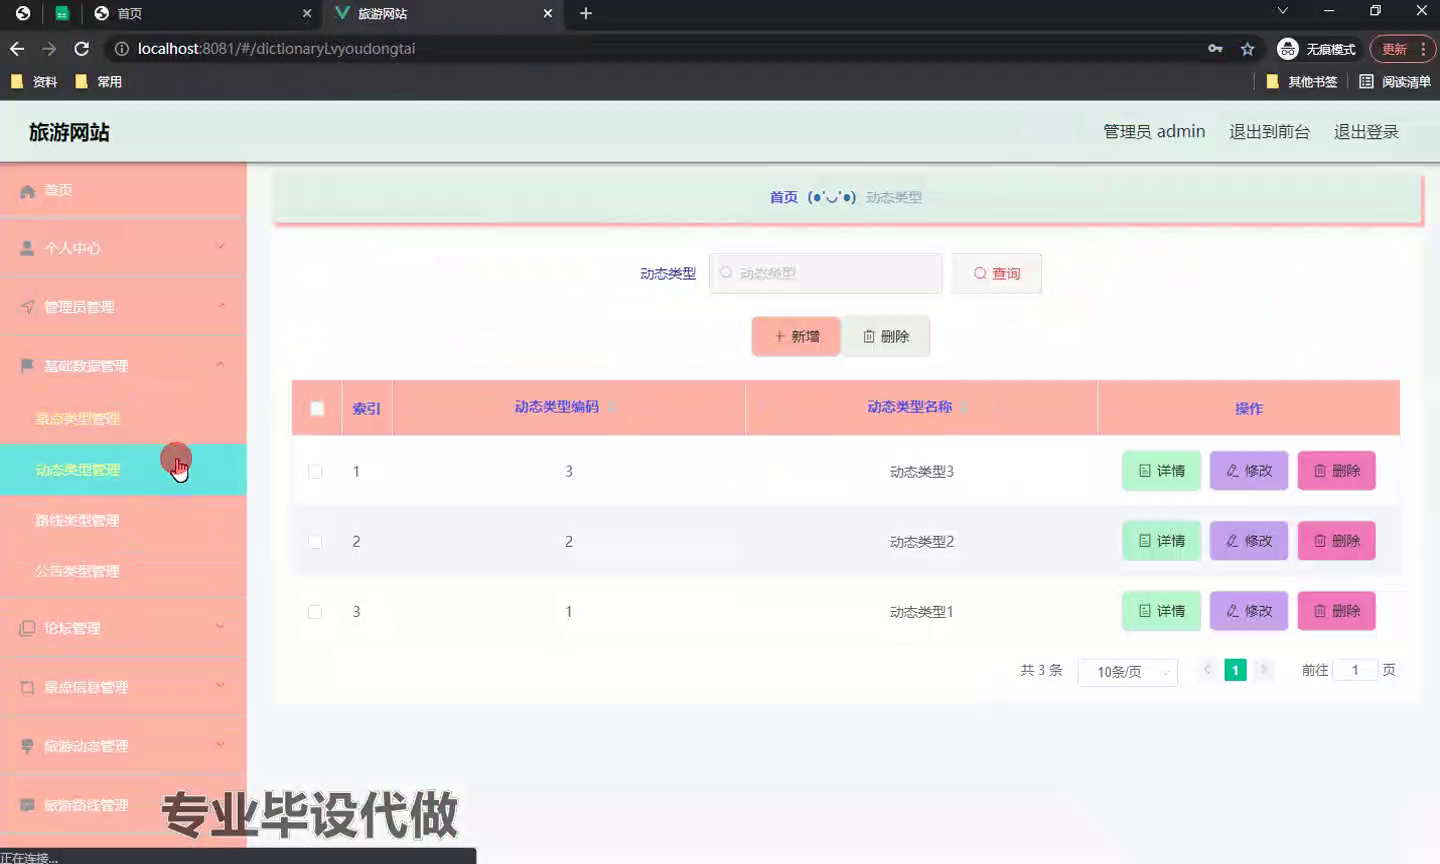
Task: Click the 新增 add button
Action: pyautogui.click(x=796, y=336)
